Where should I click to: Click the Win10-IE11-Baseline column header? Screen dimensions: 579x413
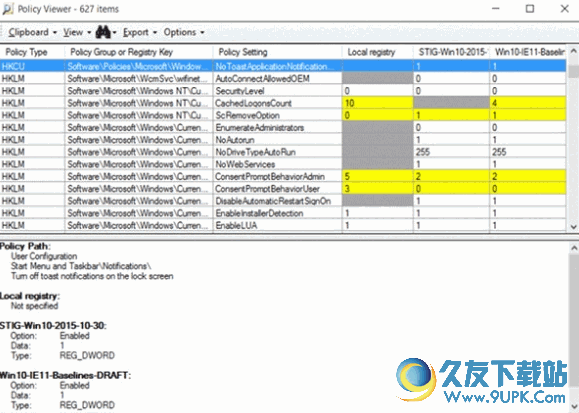(x=528, y=52)
